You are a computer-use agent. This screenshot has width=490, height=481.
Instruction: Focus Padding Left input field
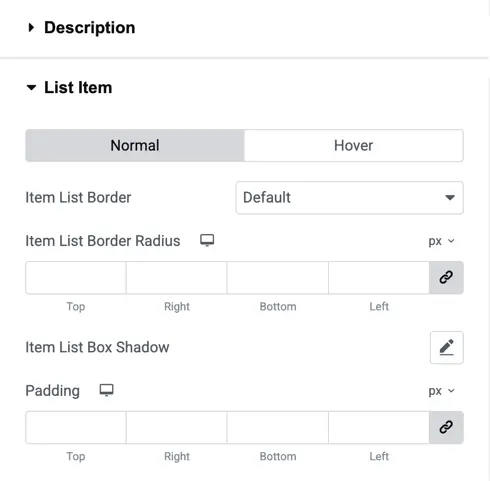(379, 428)
